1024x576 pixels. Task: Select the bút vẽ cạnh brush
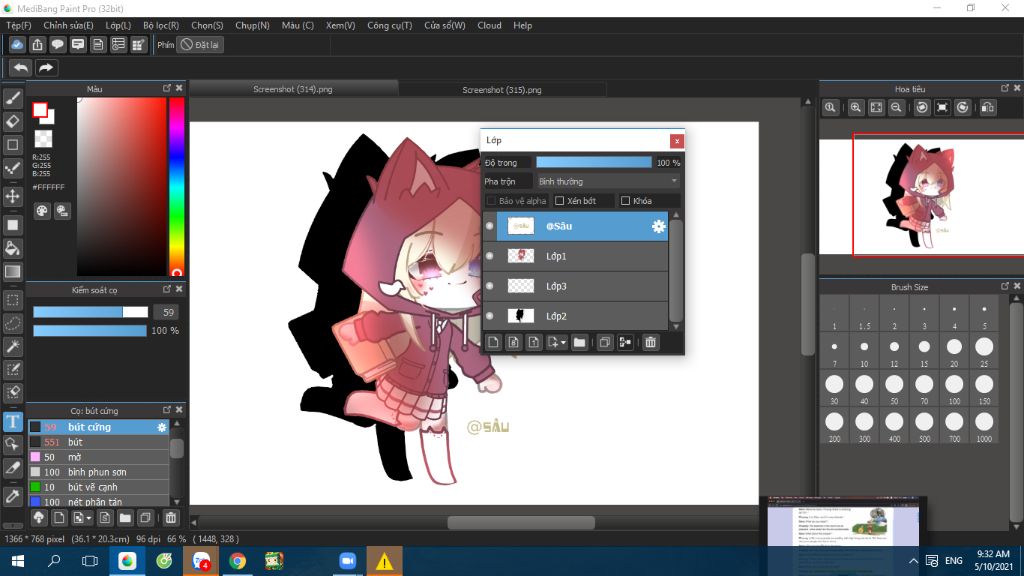point(99,487)
